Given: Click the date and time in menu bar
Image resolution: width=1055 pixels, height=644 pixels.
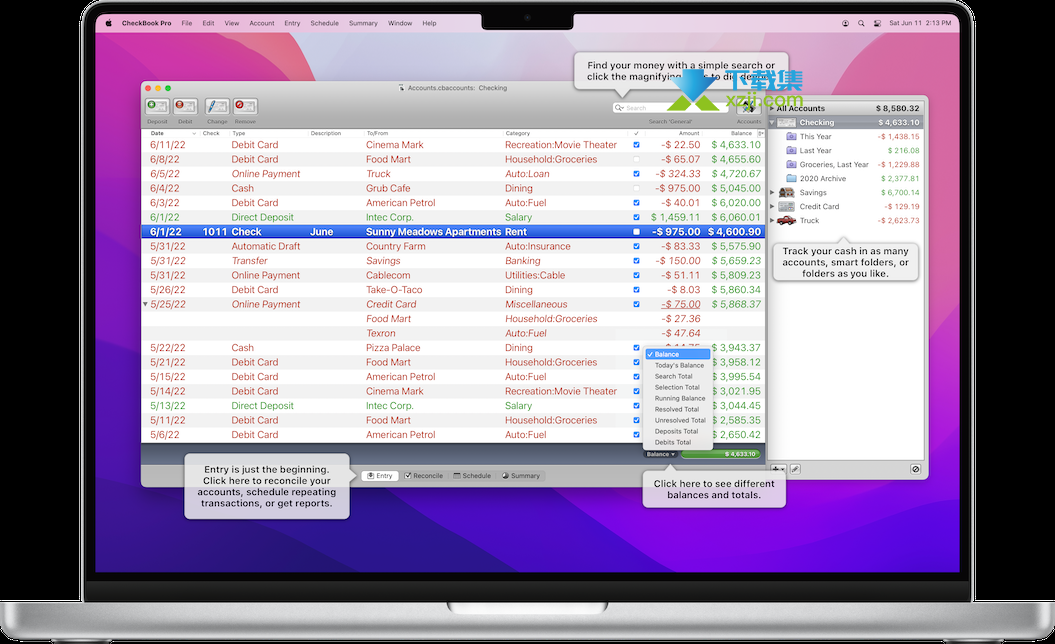Looking at the screenshot, I should click(920, 23).
